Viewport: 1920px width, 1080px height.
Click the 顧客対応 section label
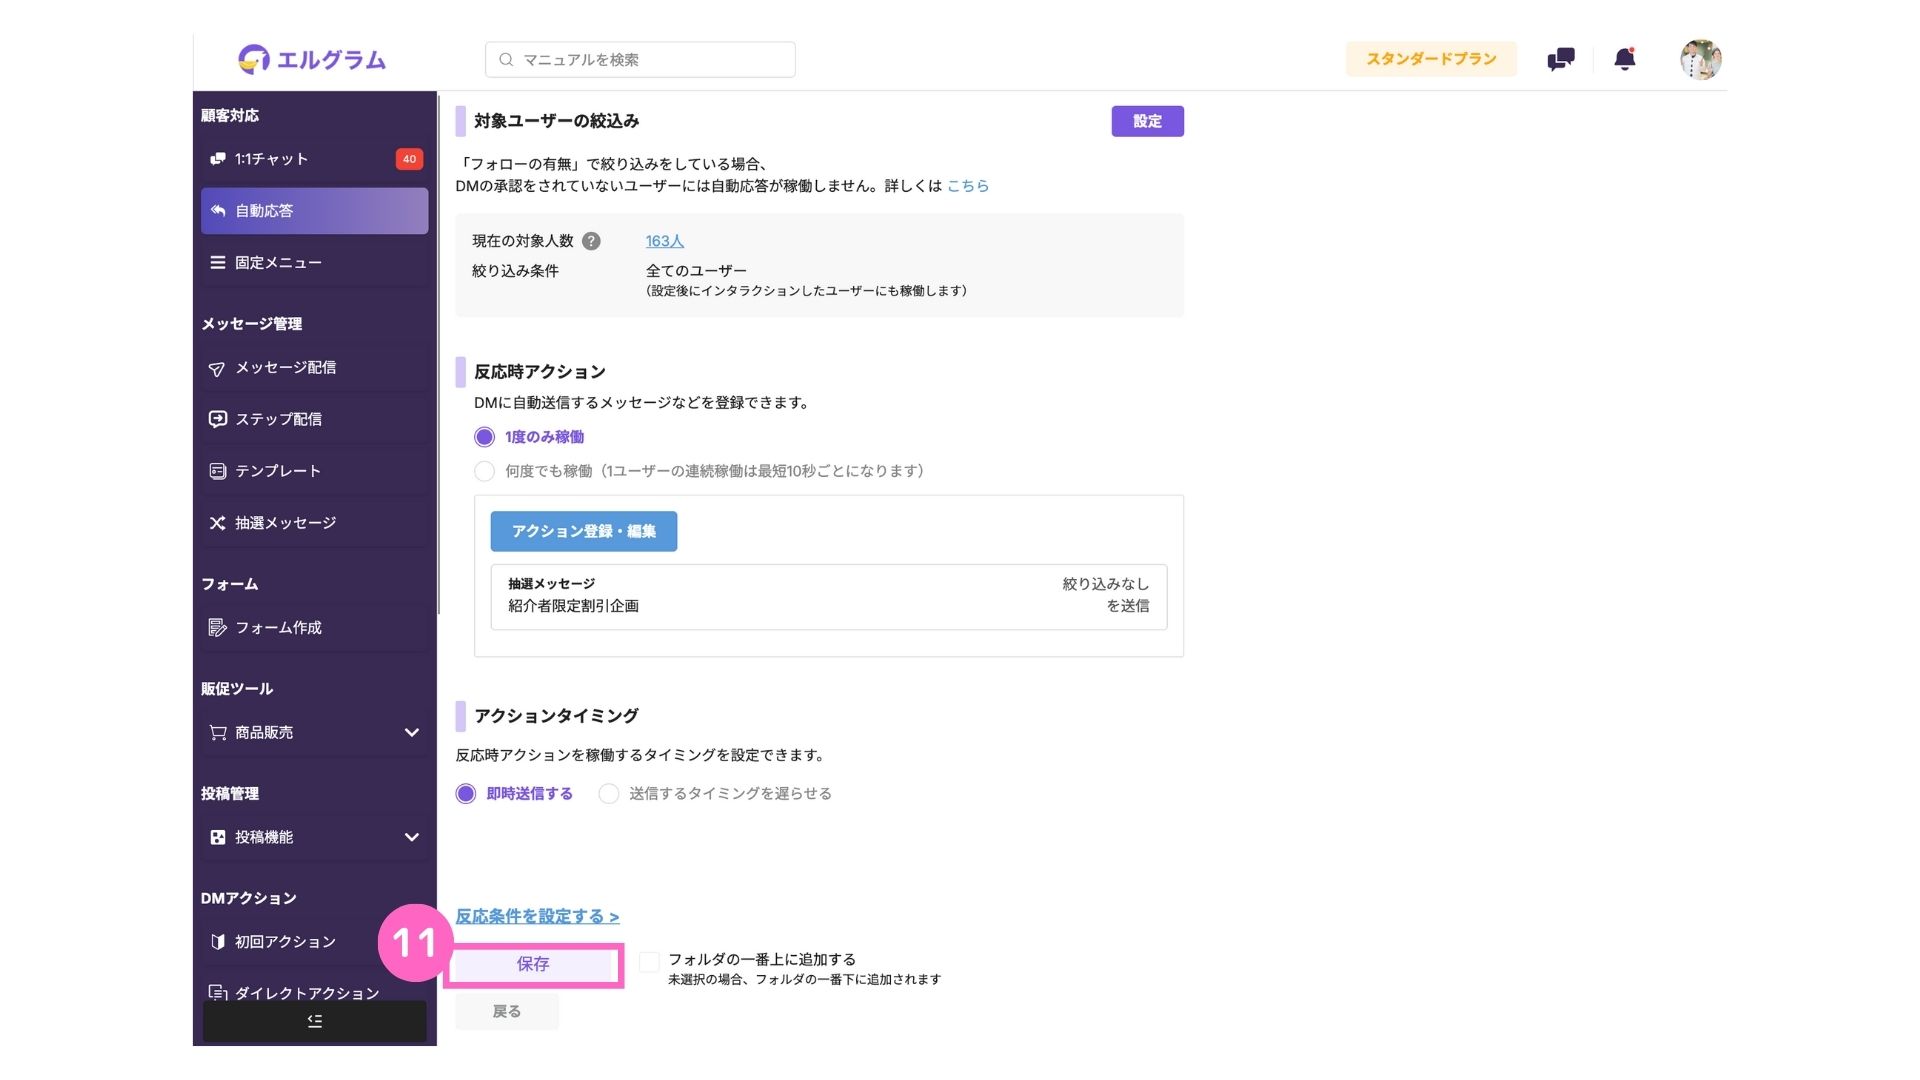[x=229, y=116]
